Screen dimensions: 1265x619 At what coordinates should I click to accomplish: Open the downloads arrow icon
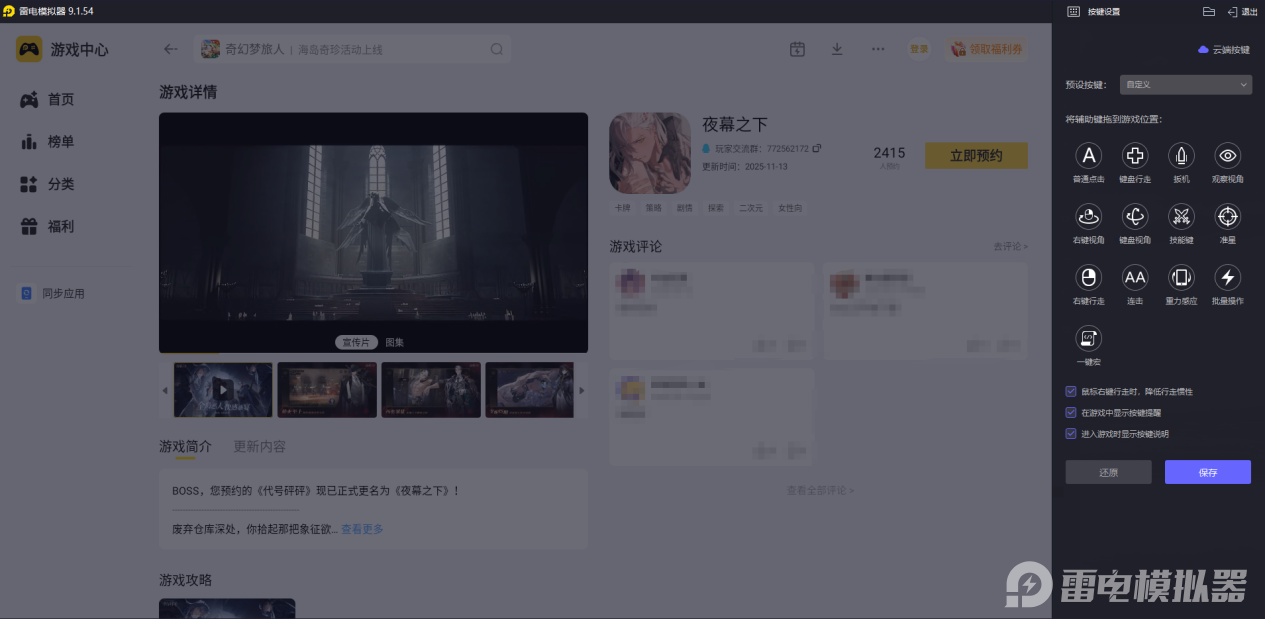coord(837,49)
